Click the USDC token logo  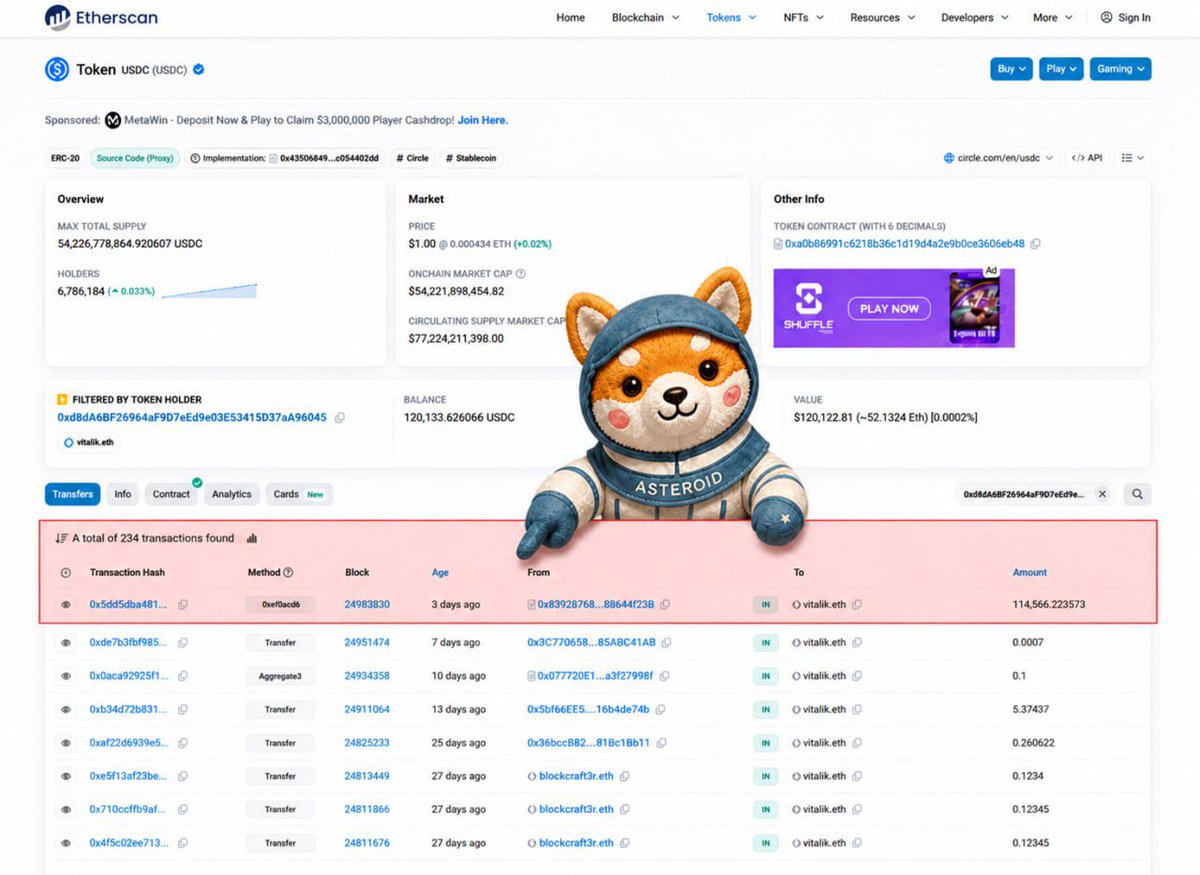(57, 69)
